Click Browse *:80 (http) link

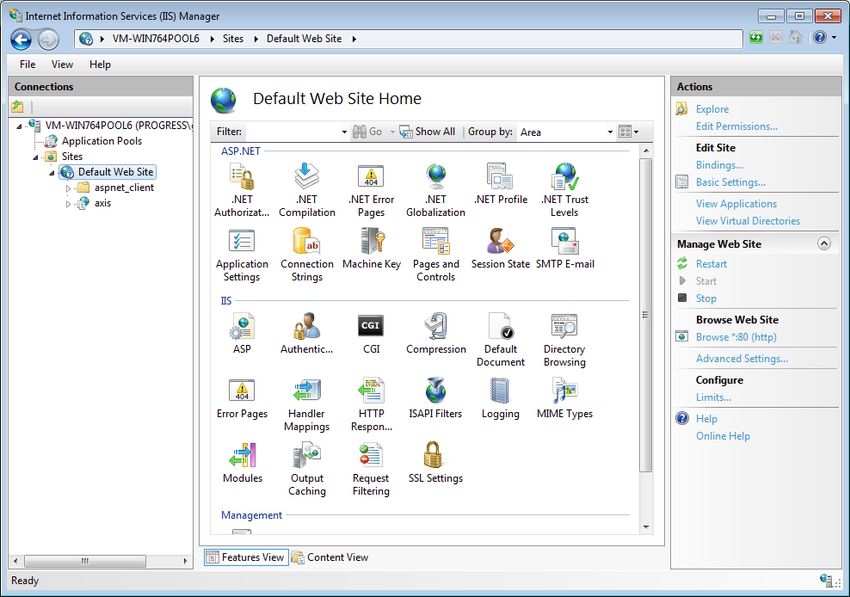click(736, 337)
